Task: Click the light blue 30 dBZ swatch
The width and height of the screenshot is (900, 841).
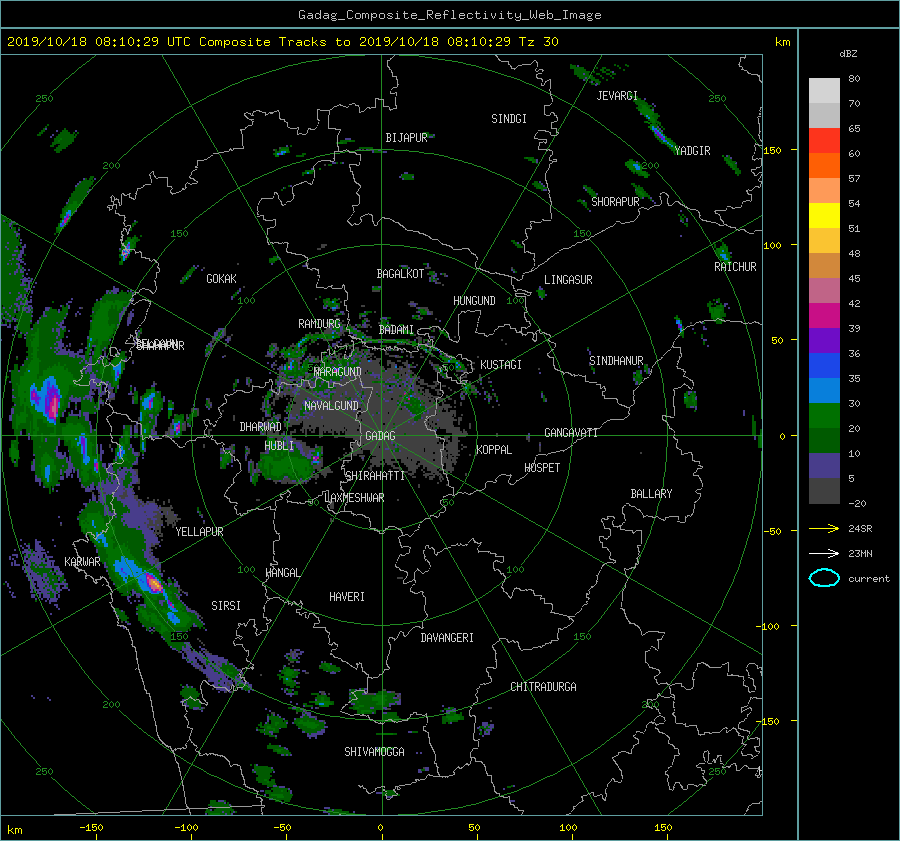Action: (x=824, y=391)
